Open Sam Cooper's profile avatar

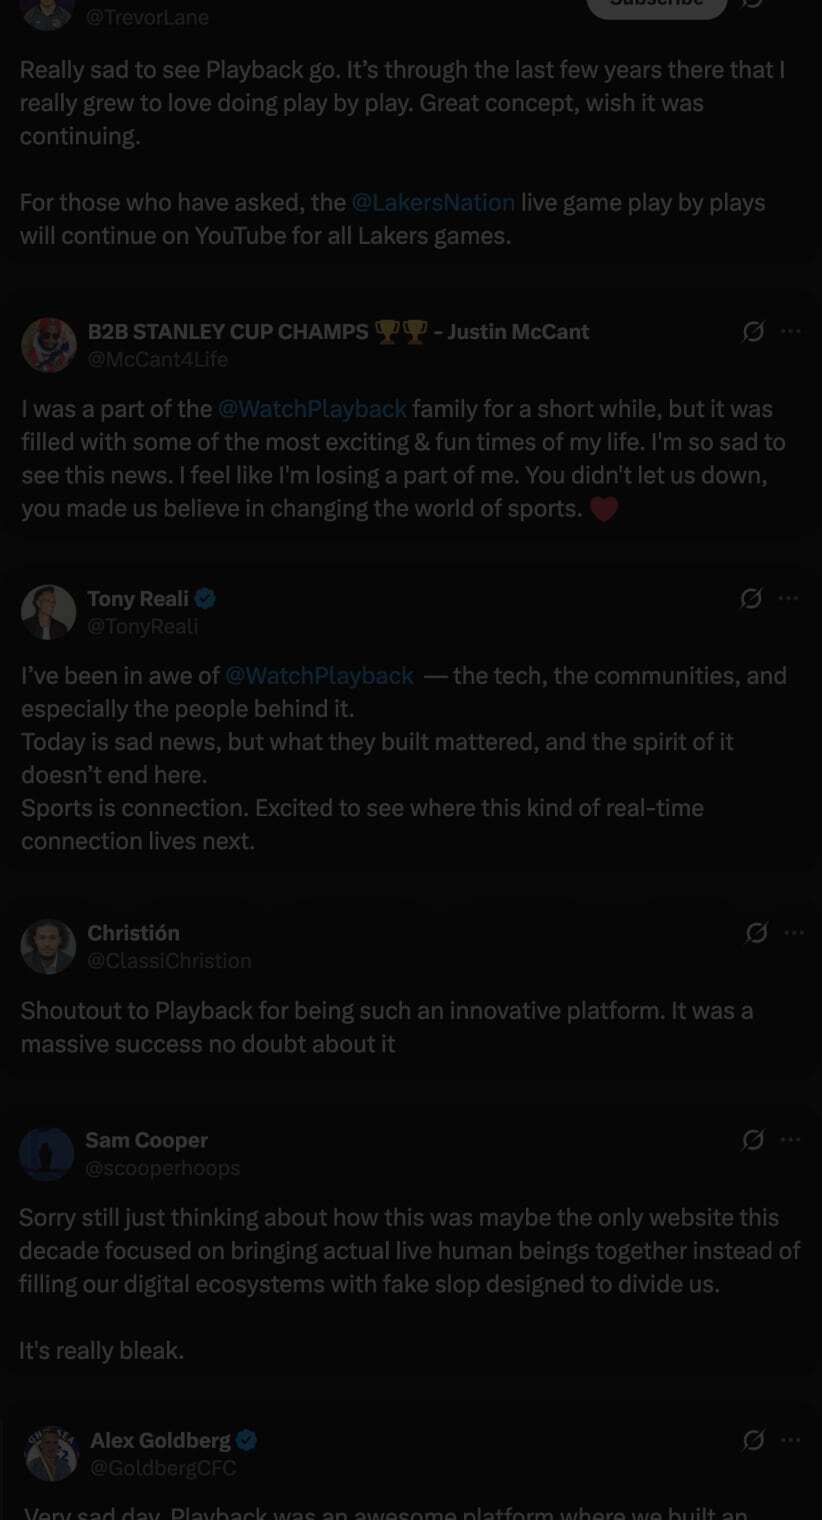pos(47,1153)
